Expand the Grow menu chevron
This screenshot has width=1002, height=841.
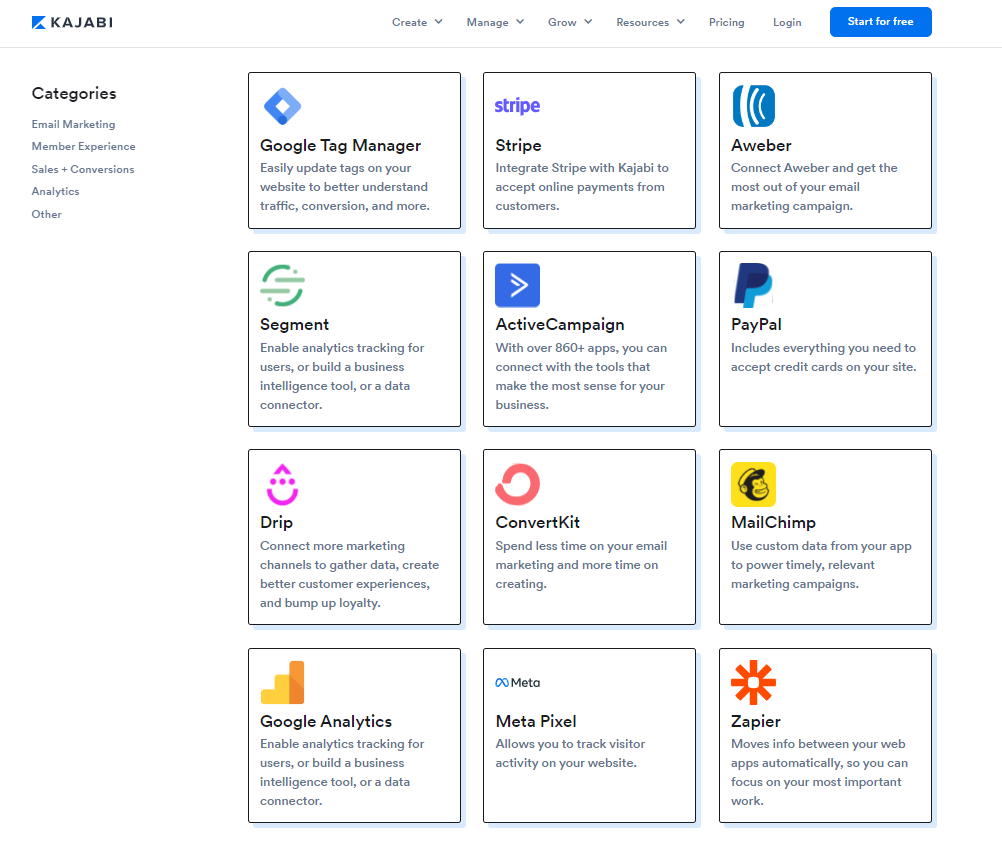point(589,22)
